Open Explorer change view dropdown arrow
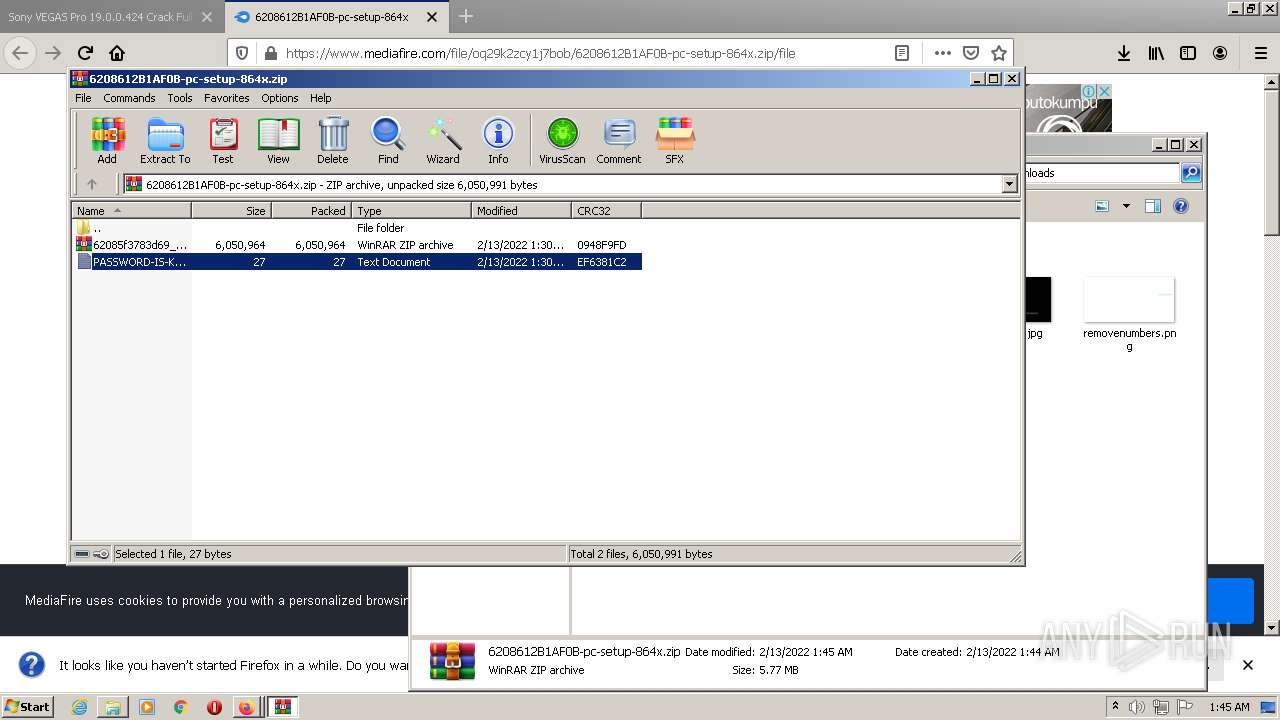The height and width of the screenshot is (720, 1280). tap(1126, 206)
